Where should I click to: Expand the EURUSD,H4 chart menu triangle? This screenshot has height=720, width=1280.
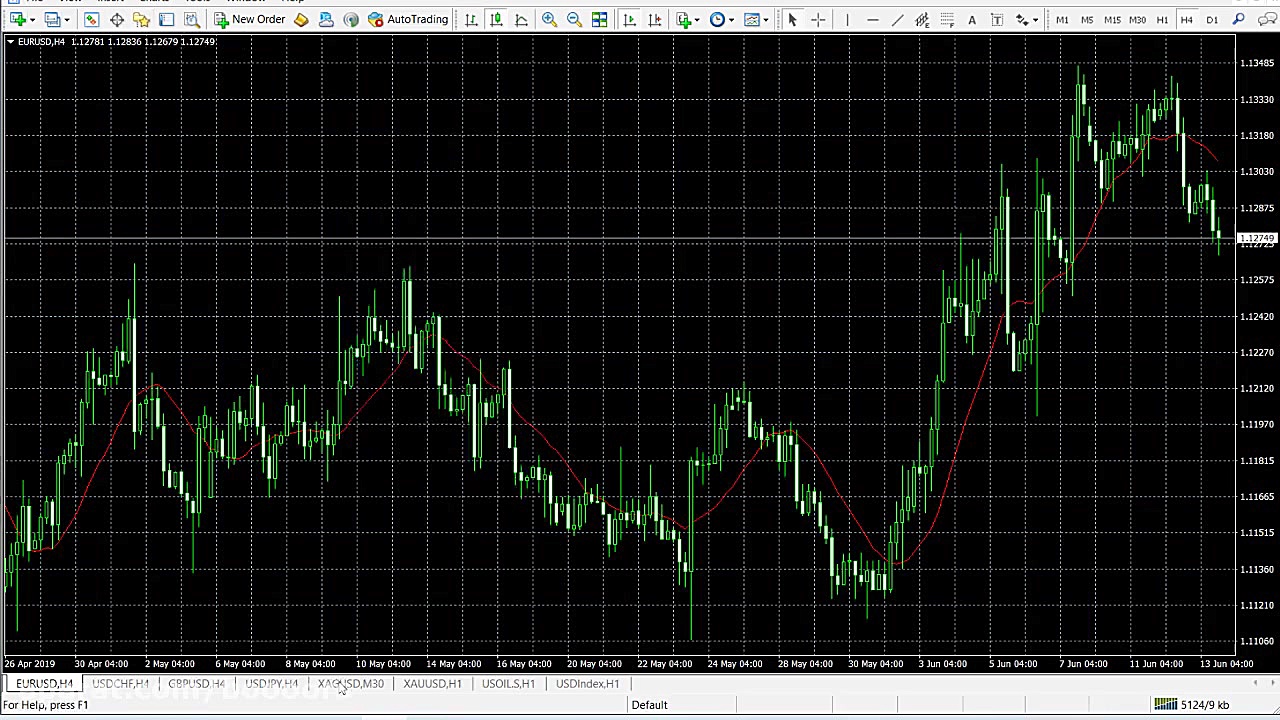(x=10, y=41)
